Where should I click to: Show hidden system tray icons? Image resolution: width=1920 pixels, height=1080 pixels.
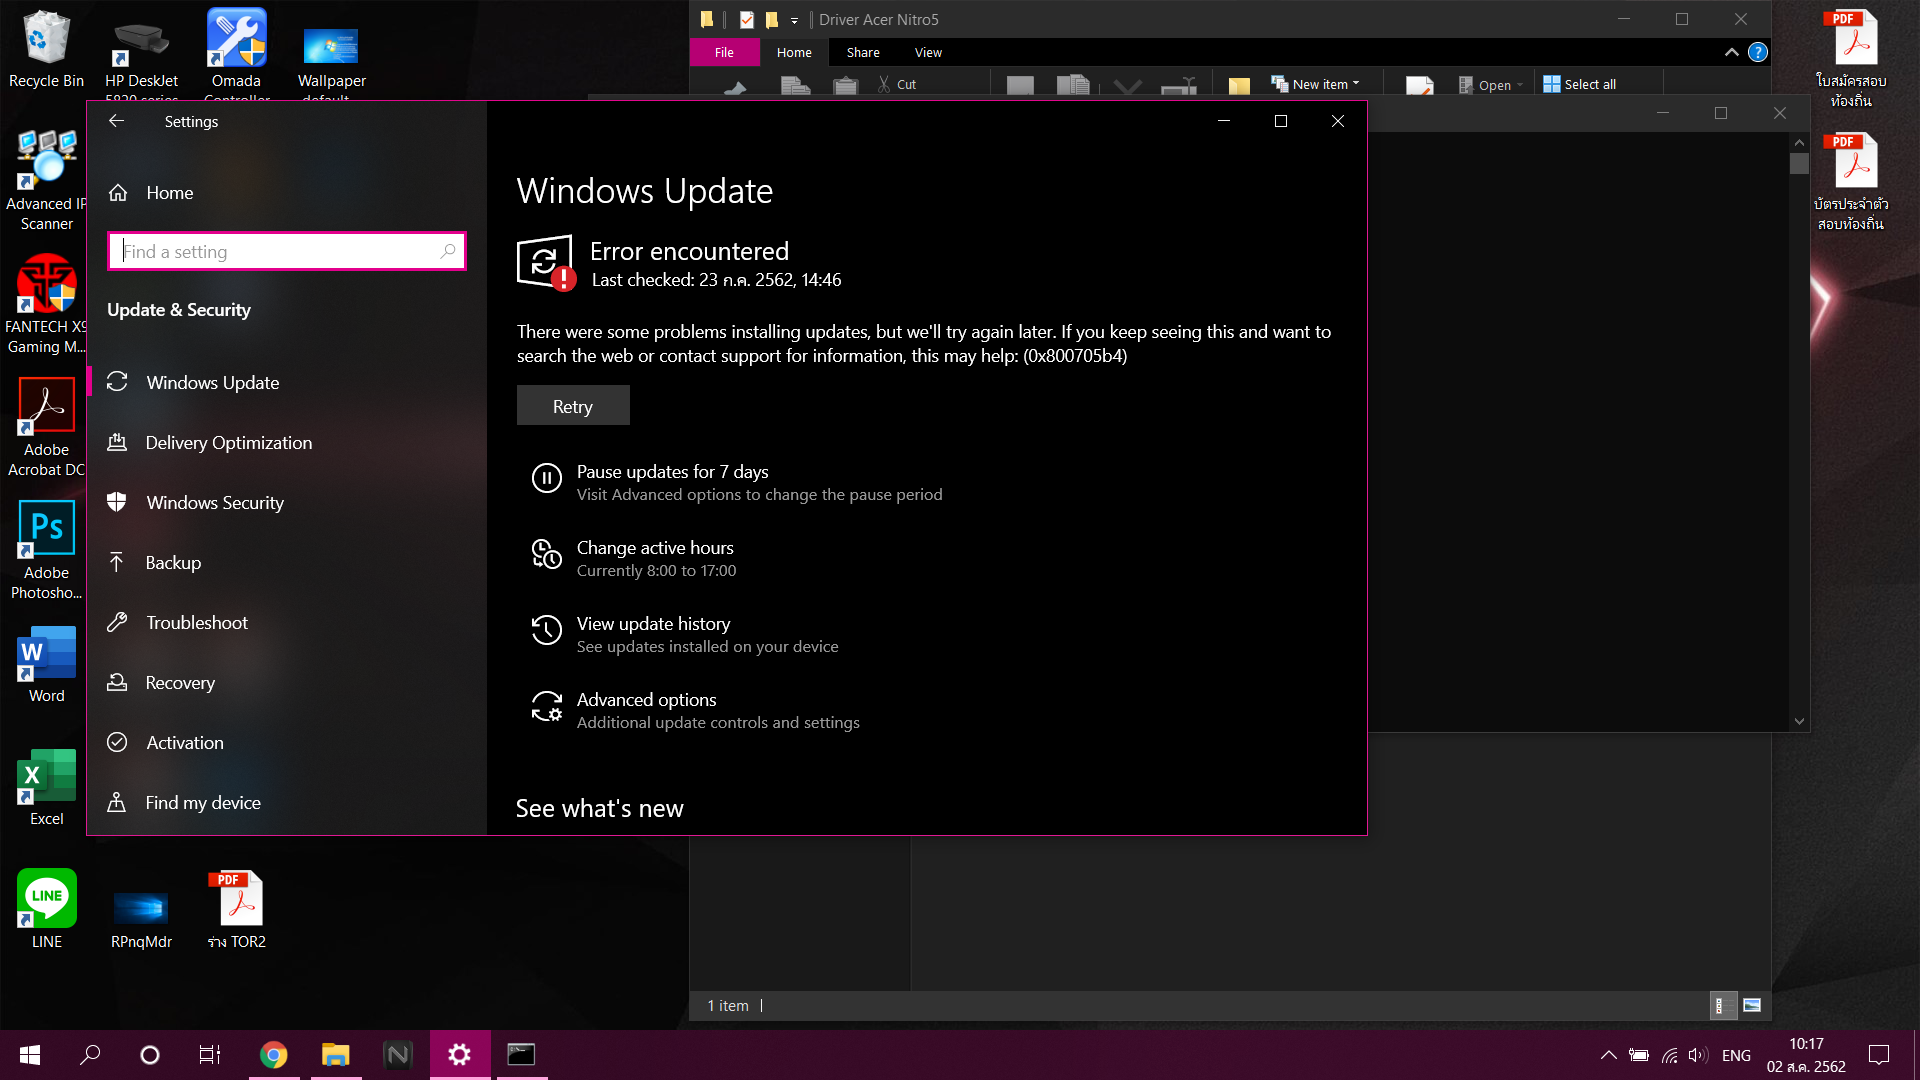click(1608, 1055)
